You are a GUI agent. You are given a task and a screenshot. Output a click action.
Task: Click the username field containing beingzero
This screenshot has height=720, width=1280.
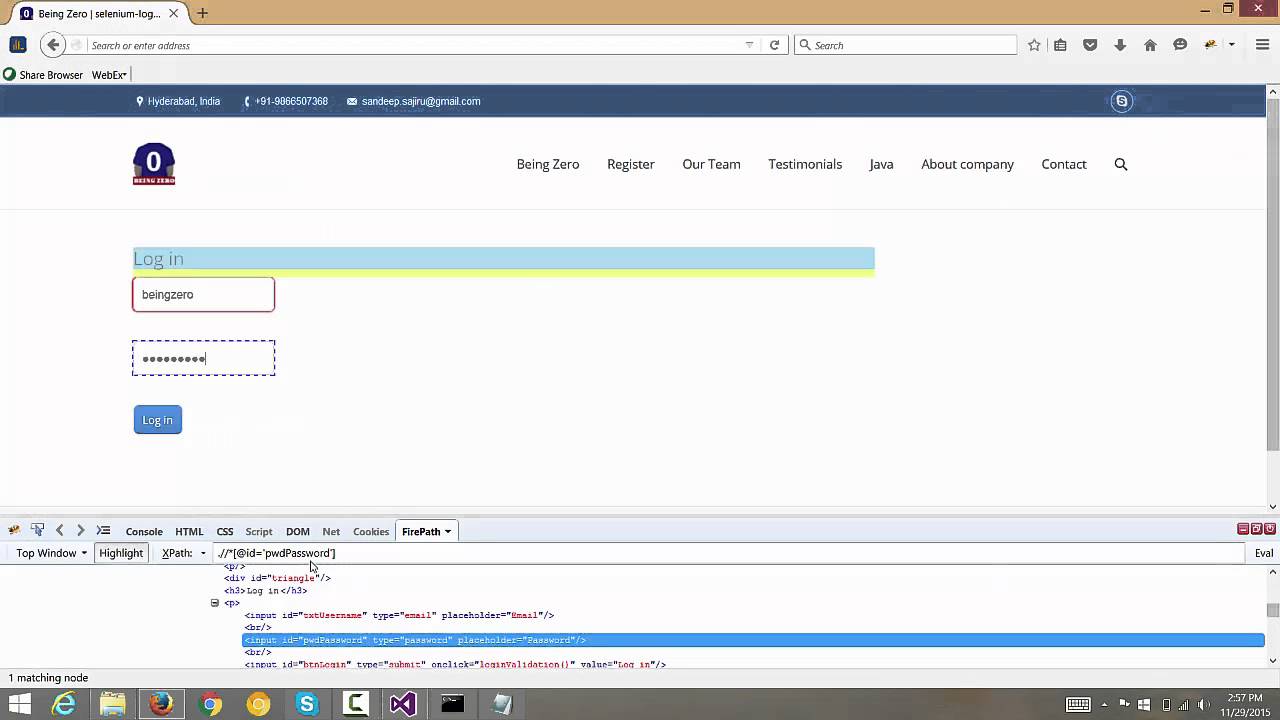(204, 295)
